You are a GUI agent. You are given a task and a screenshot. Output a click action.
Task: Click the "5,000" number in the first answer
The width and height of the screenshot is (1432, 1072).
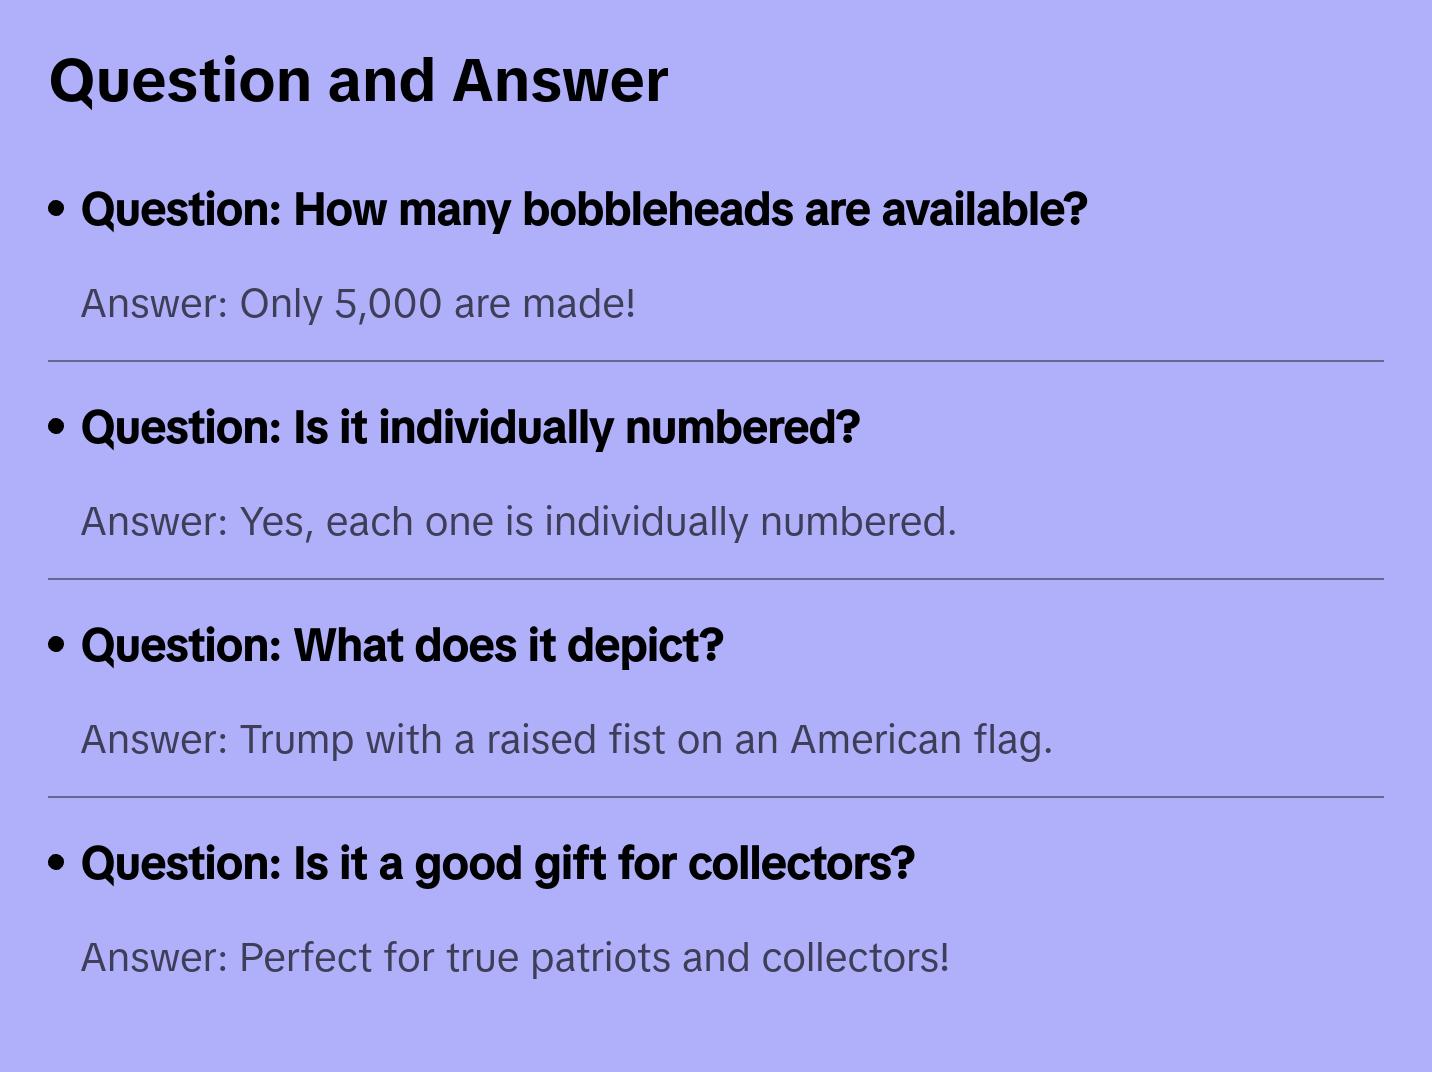(387, 304)
